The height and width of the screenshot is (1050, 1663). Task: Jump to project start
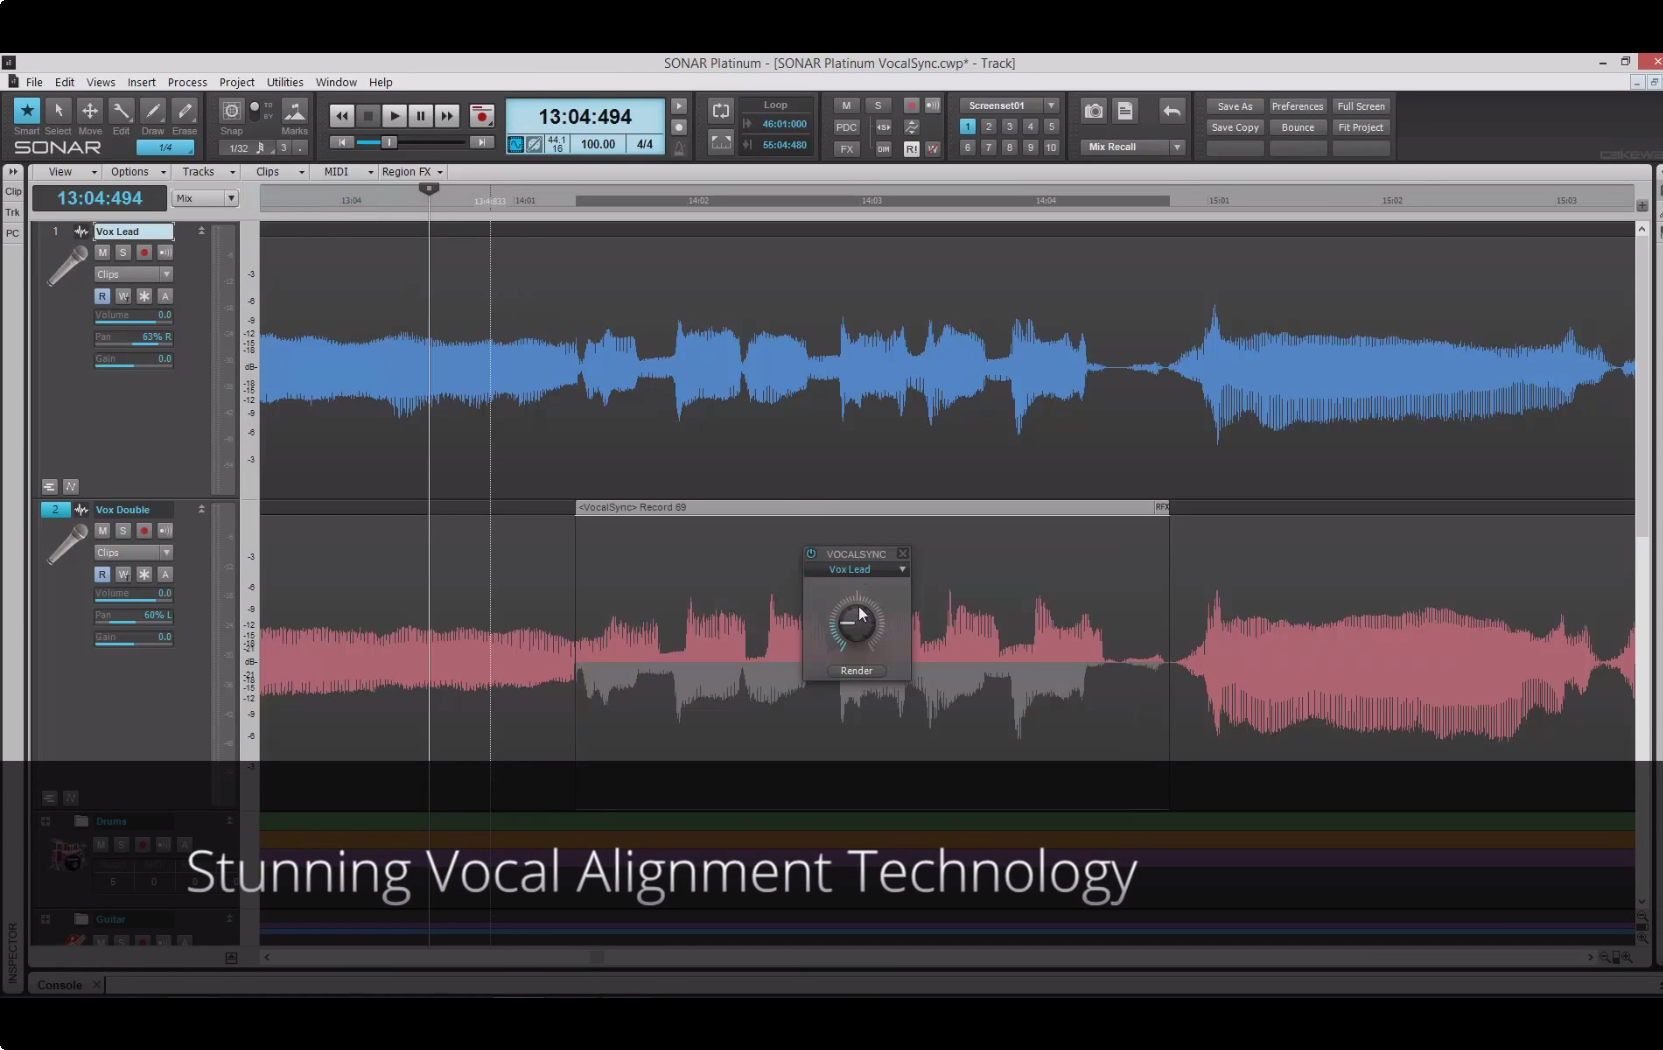[342, 143]
